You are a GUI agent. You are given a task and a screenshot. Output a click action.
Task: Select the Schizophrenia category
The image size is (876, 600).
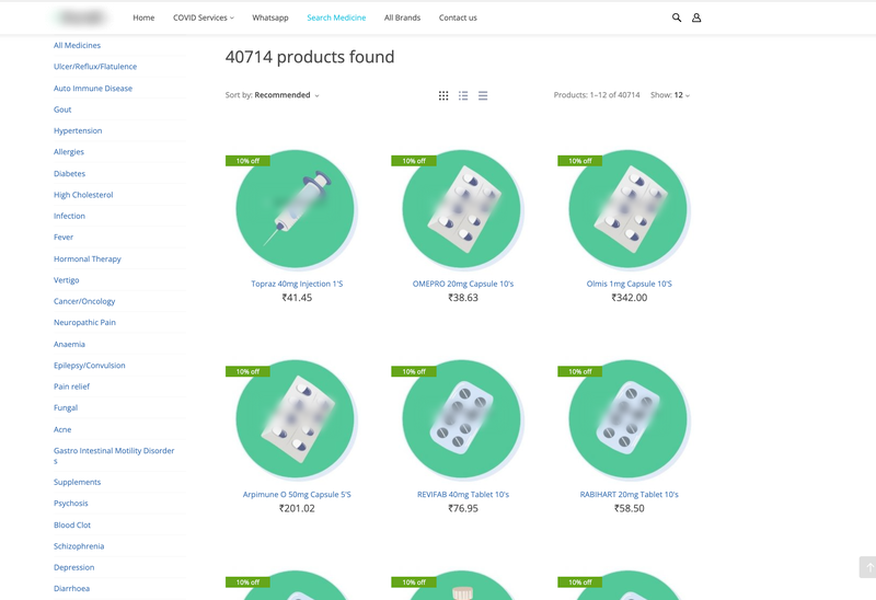click(79, 547)
